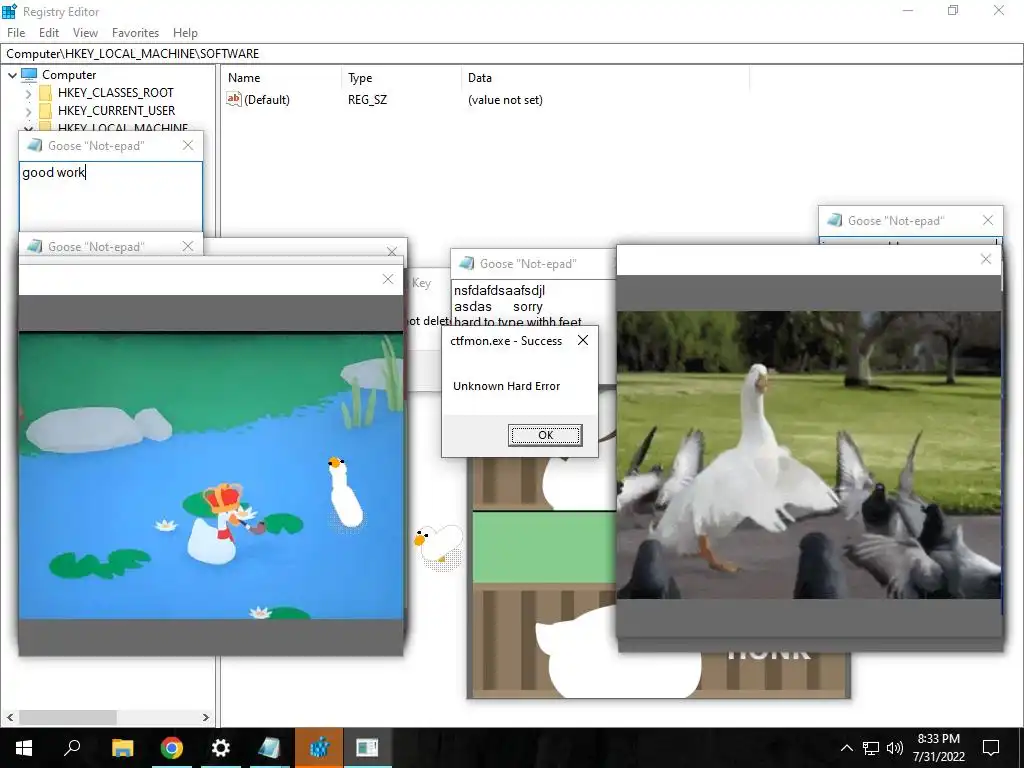The height and width of the screenshot is (768, 1024).
Task: Click the notepad icon of 'nsfdafdsaafsdjl' Not-epad
Action: 466,263
